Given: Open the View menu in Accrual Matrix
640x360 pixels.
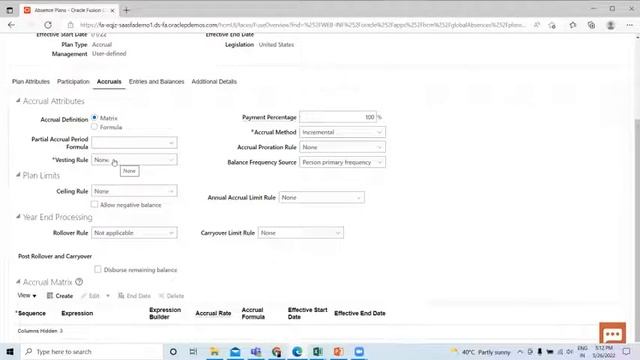Looking at the screenshot, I should (x=27, y=295).
